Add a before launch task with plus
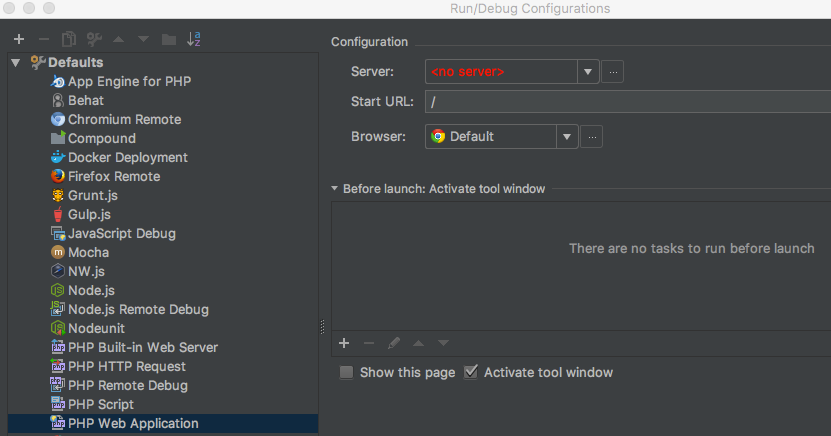The image size is (831, 436). 344,343
